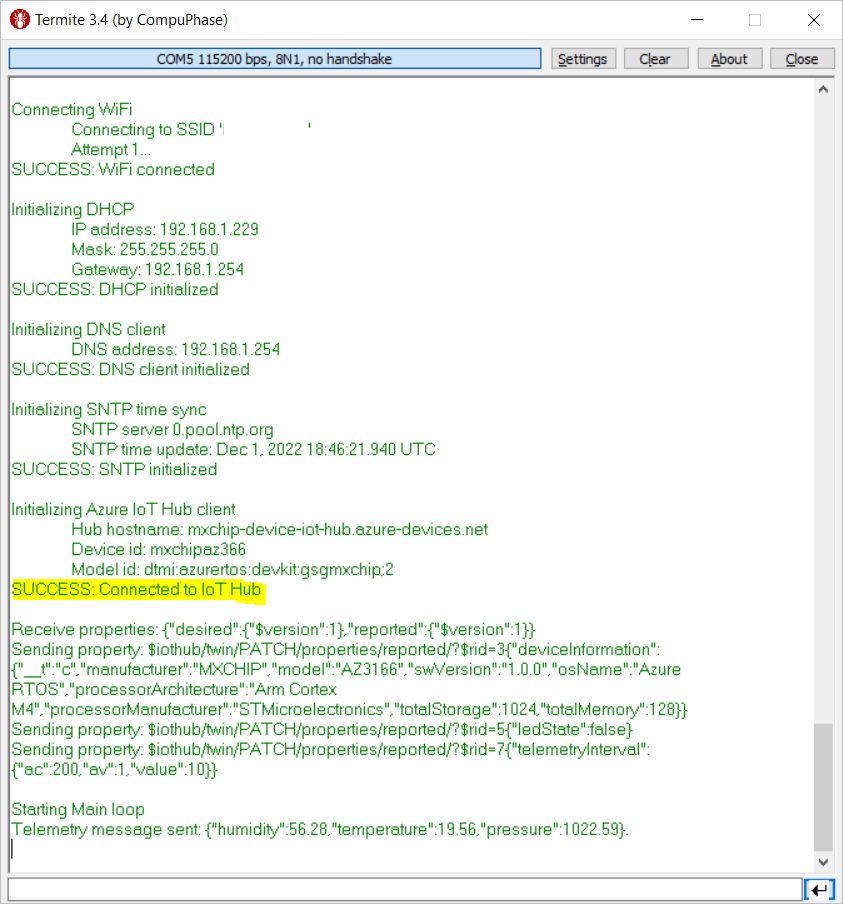843x904 pixels.
Task: Click the Termite app icon in title bar
Action: click(20, 20)
